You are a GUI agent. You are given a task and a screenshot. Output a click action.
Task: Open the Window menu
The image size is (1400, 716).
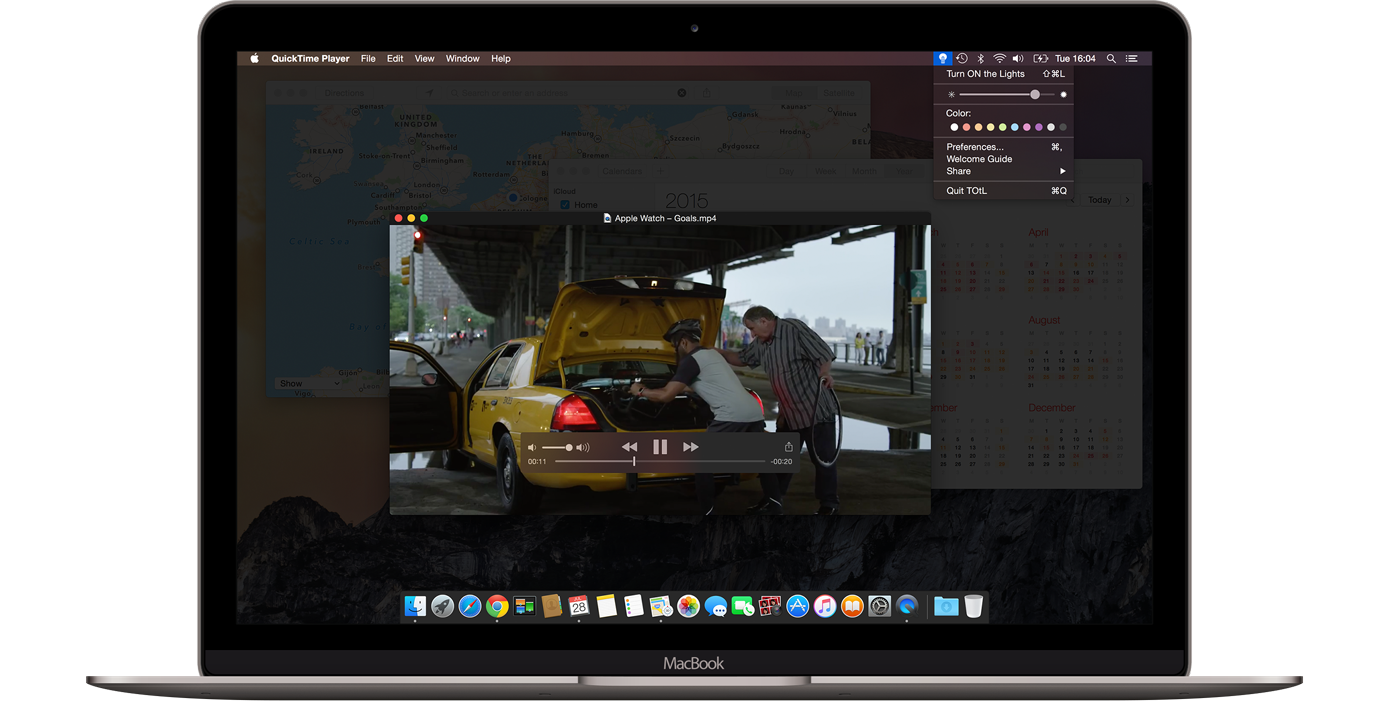tap(462, 59)
